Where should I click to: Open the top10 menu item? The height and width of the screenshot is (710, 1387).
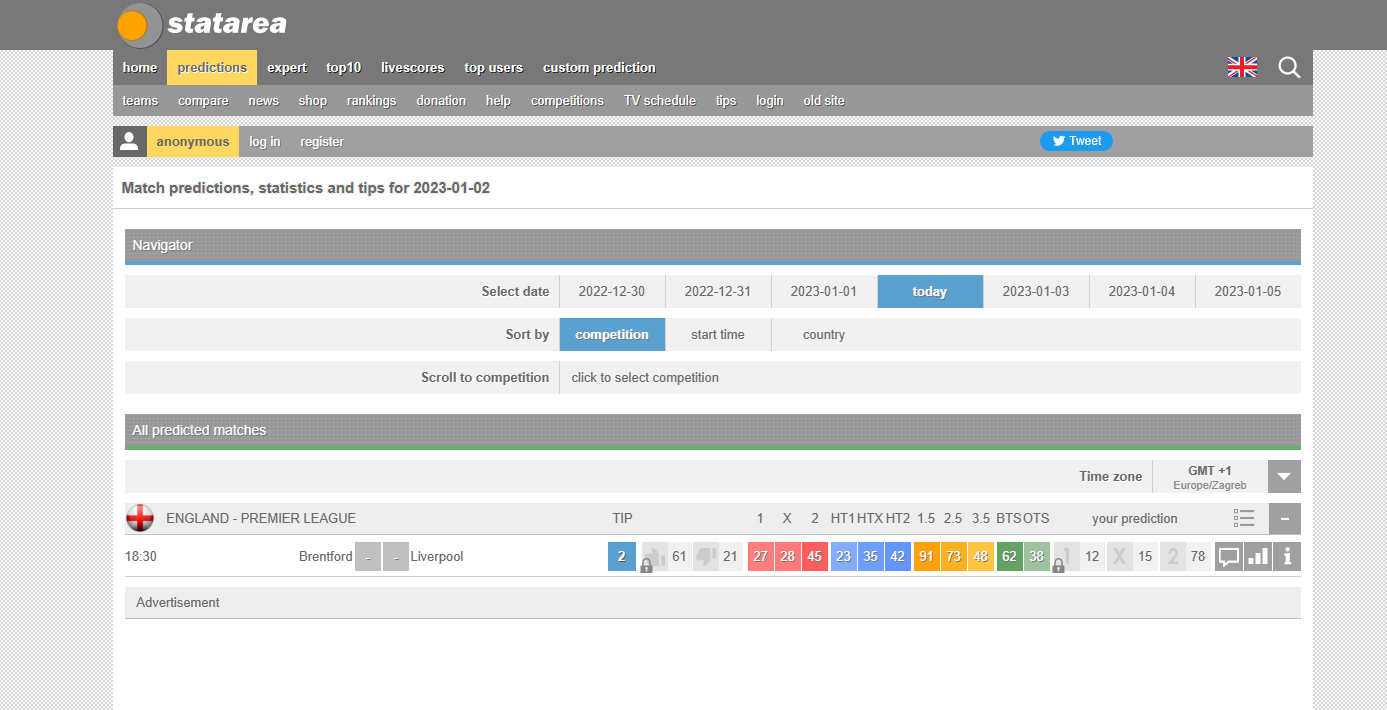click(343, 67)
